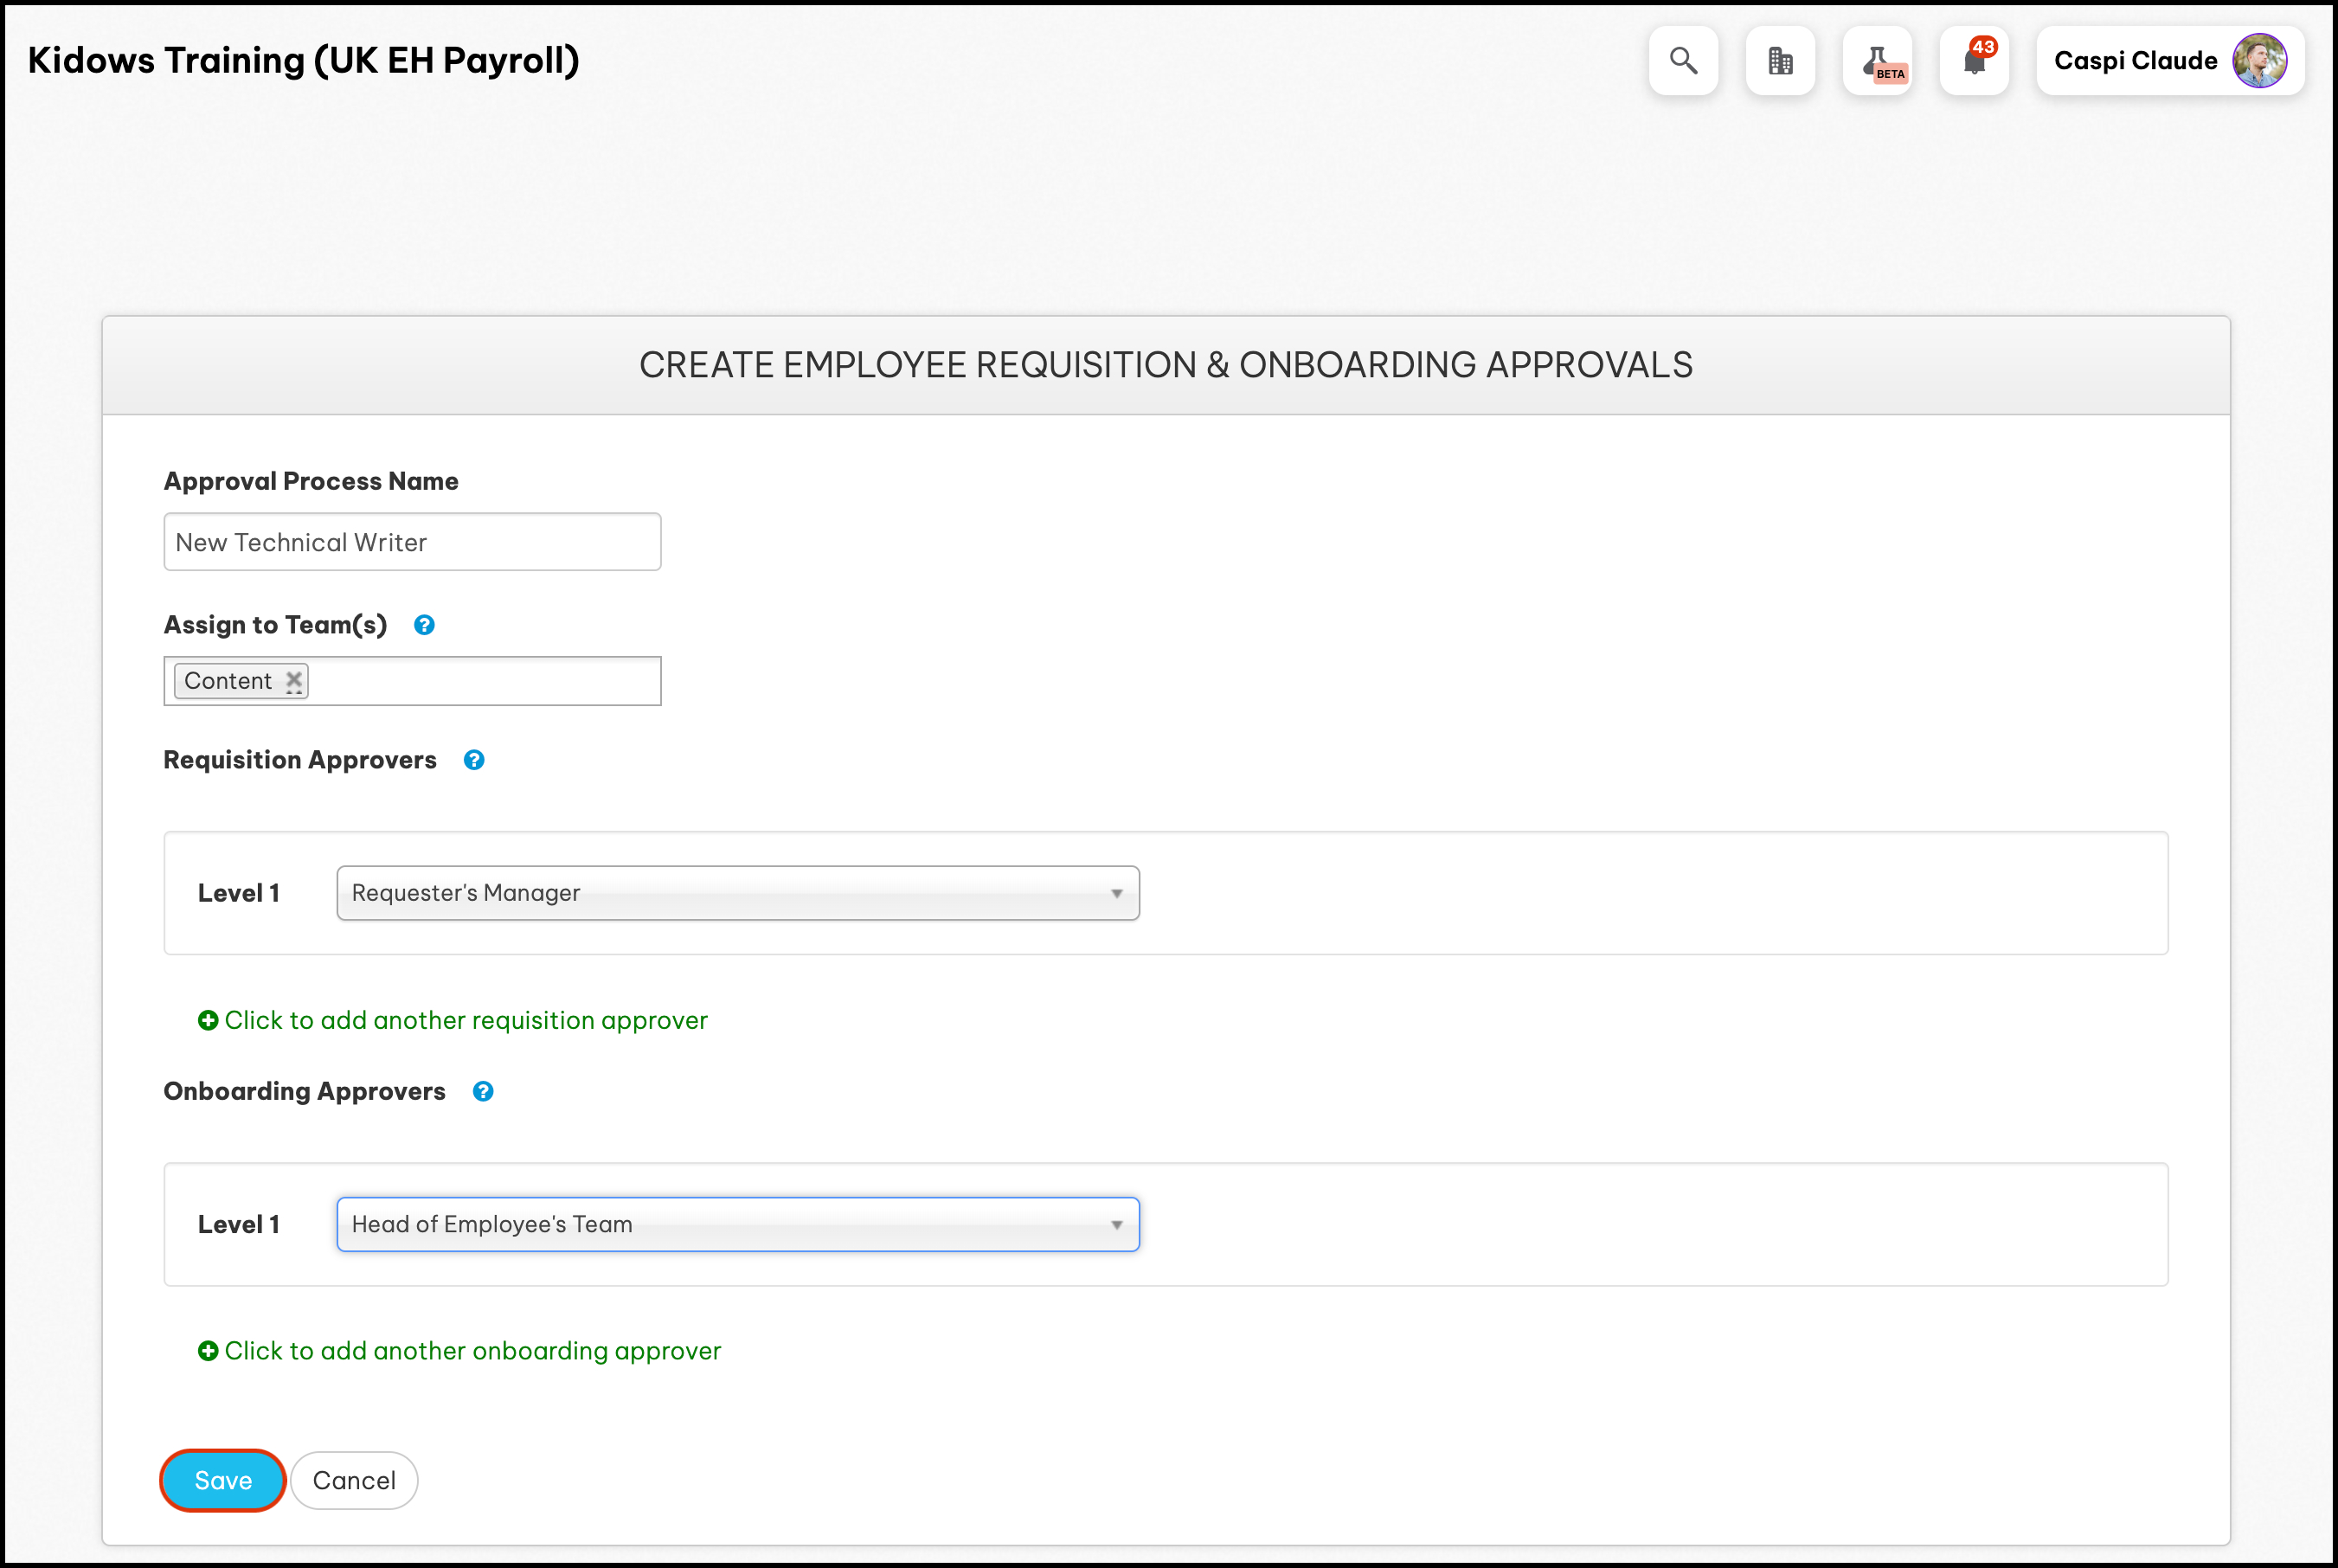Remove the Content team tag
Image resolution: width=2338 pixels, height=1568 pixels.
[293, 681]
